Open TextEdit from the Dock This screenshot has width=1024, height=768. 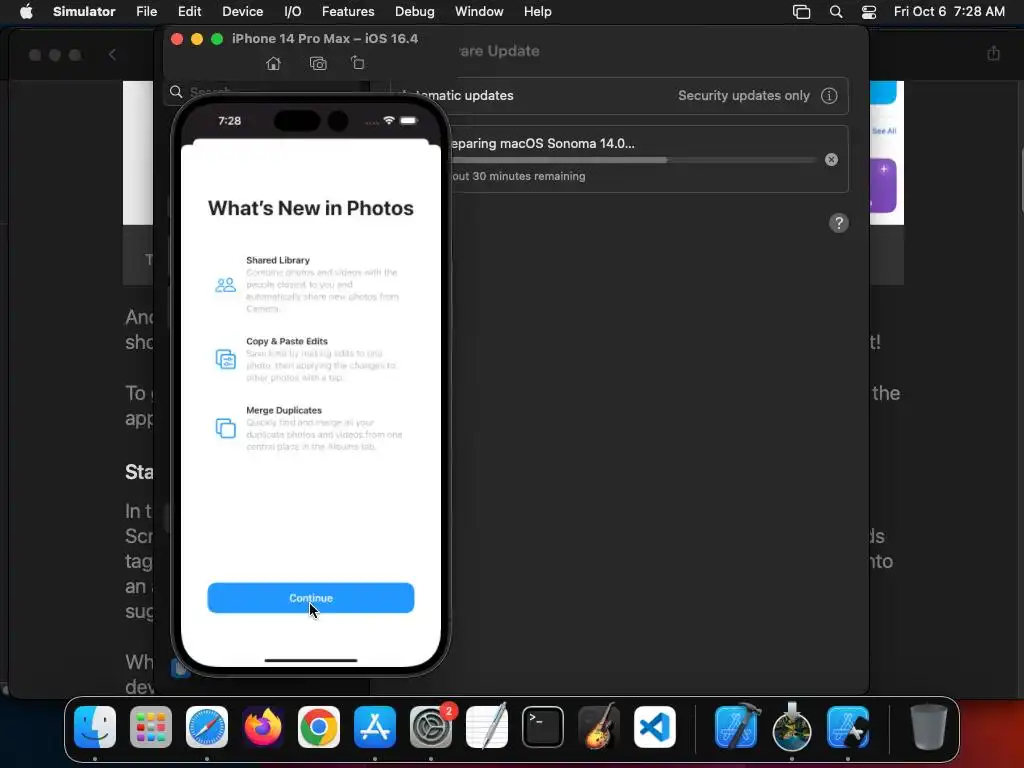487,727
